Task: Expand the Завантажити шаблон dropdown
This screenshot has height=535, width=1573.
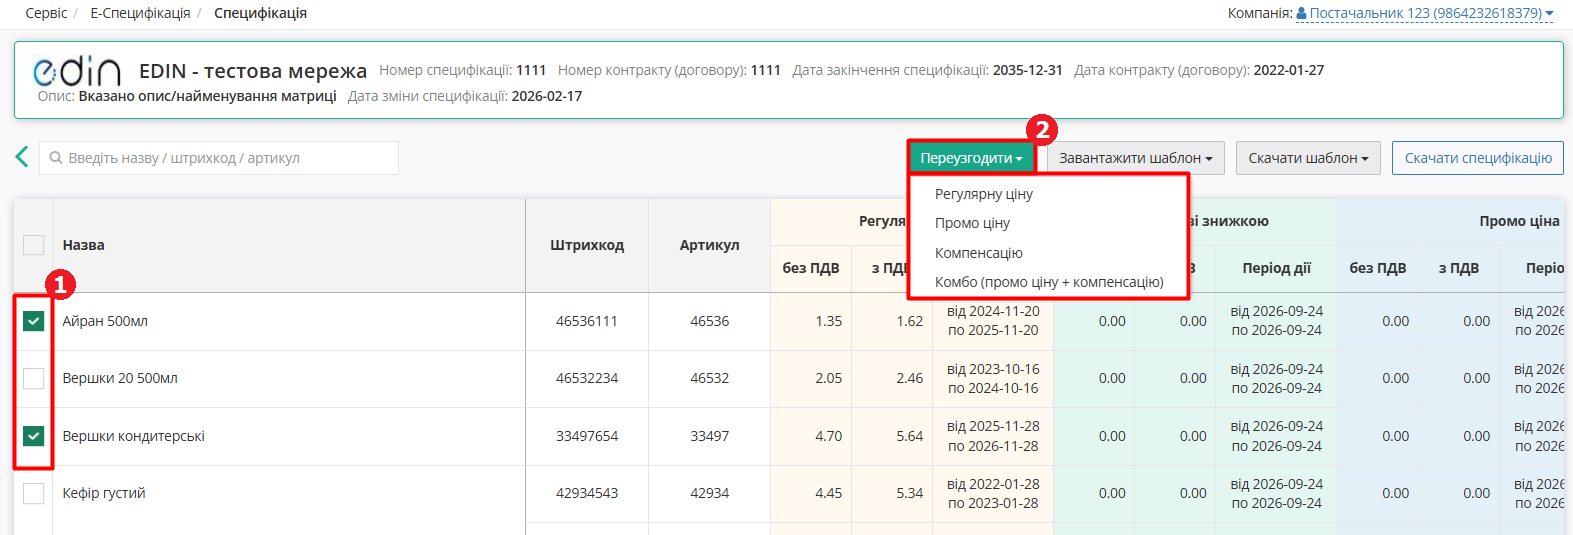Action: point(1135,158)
